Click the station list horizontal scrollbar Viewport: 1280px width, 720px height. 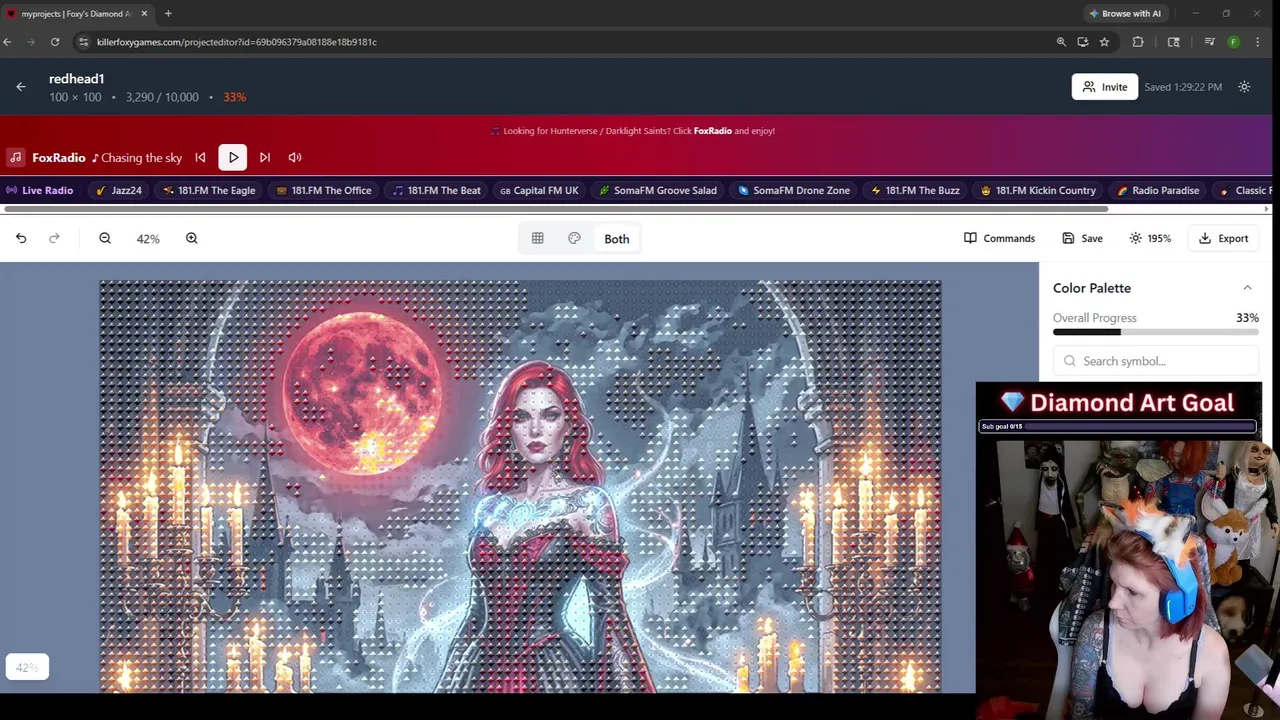pyautogui.click(x=556, y=209)
